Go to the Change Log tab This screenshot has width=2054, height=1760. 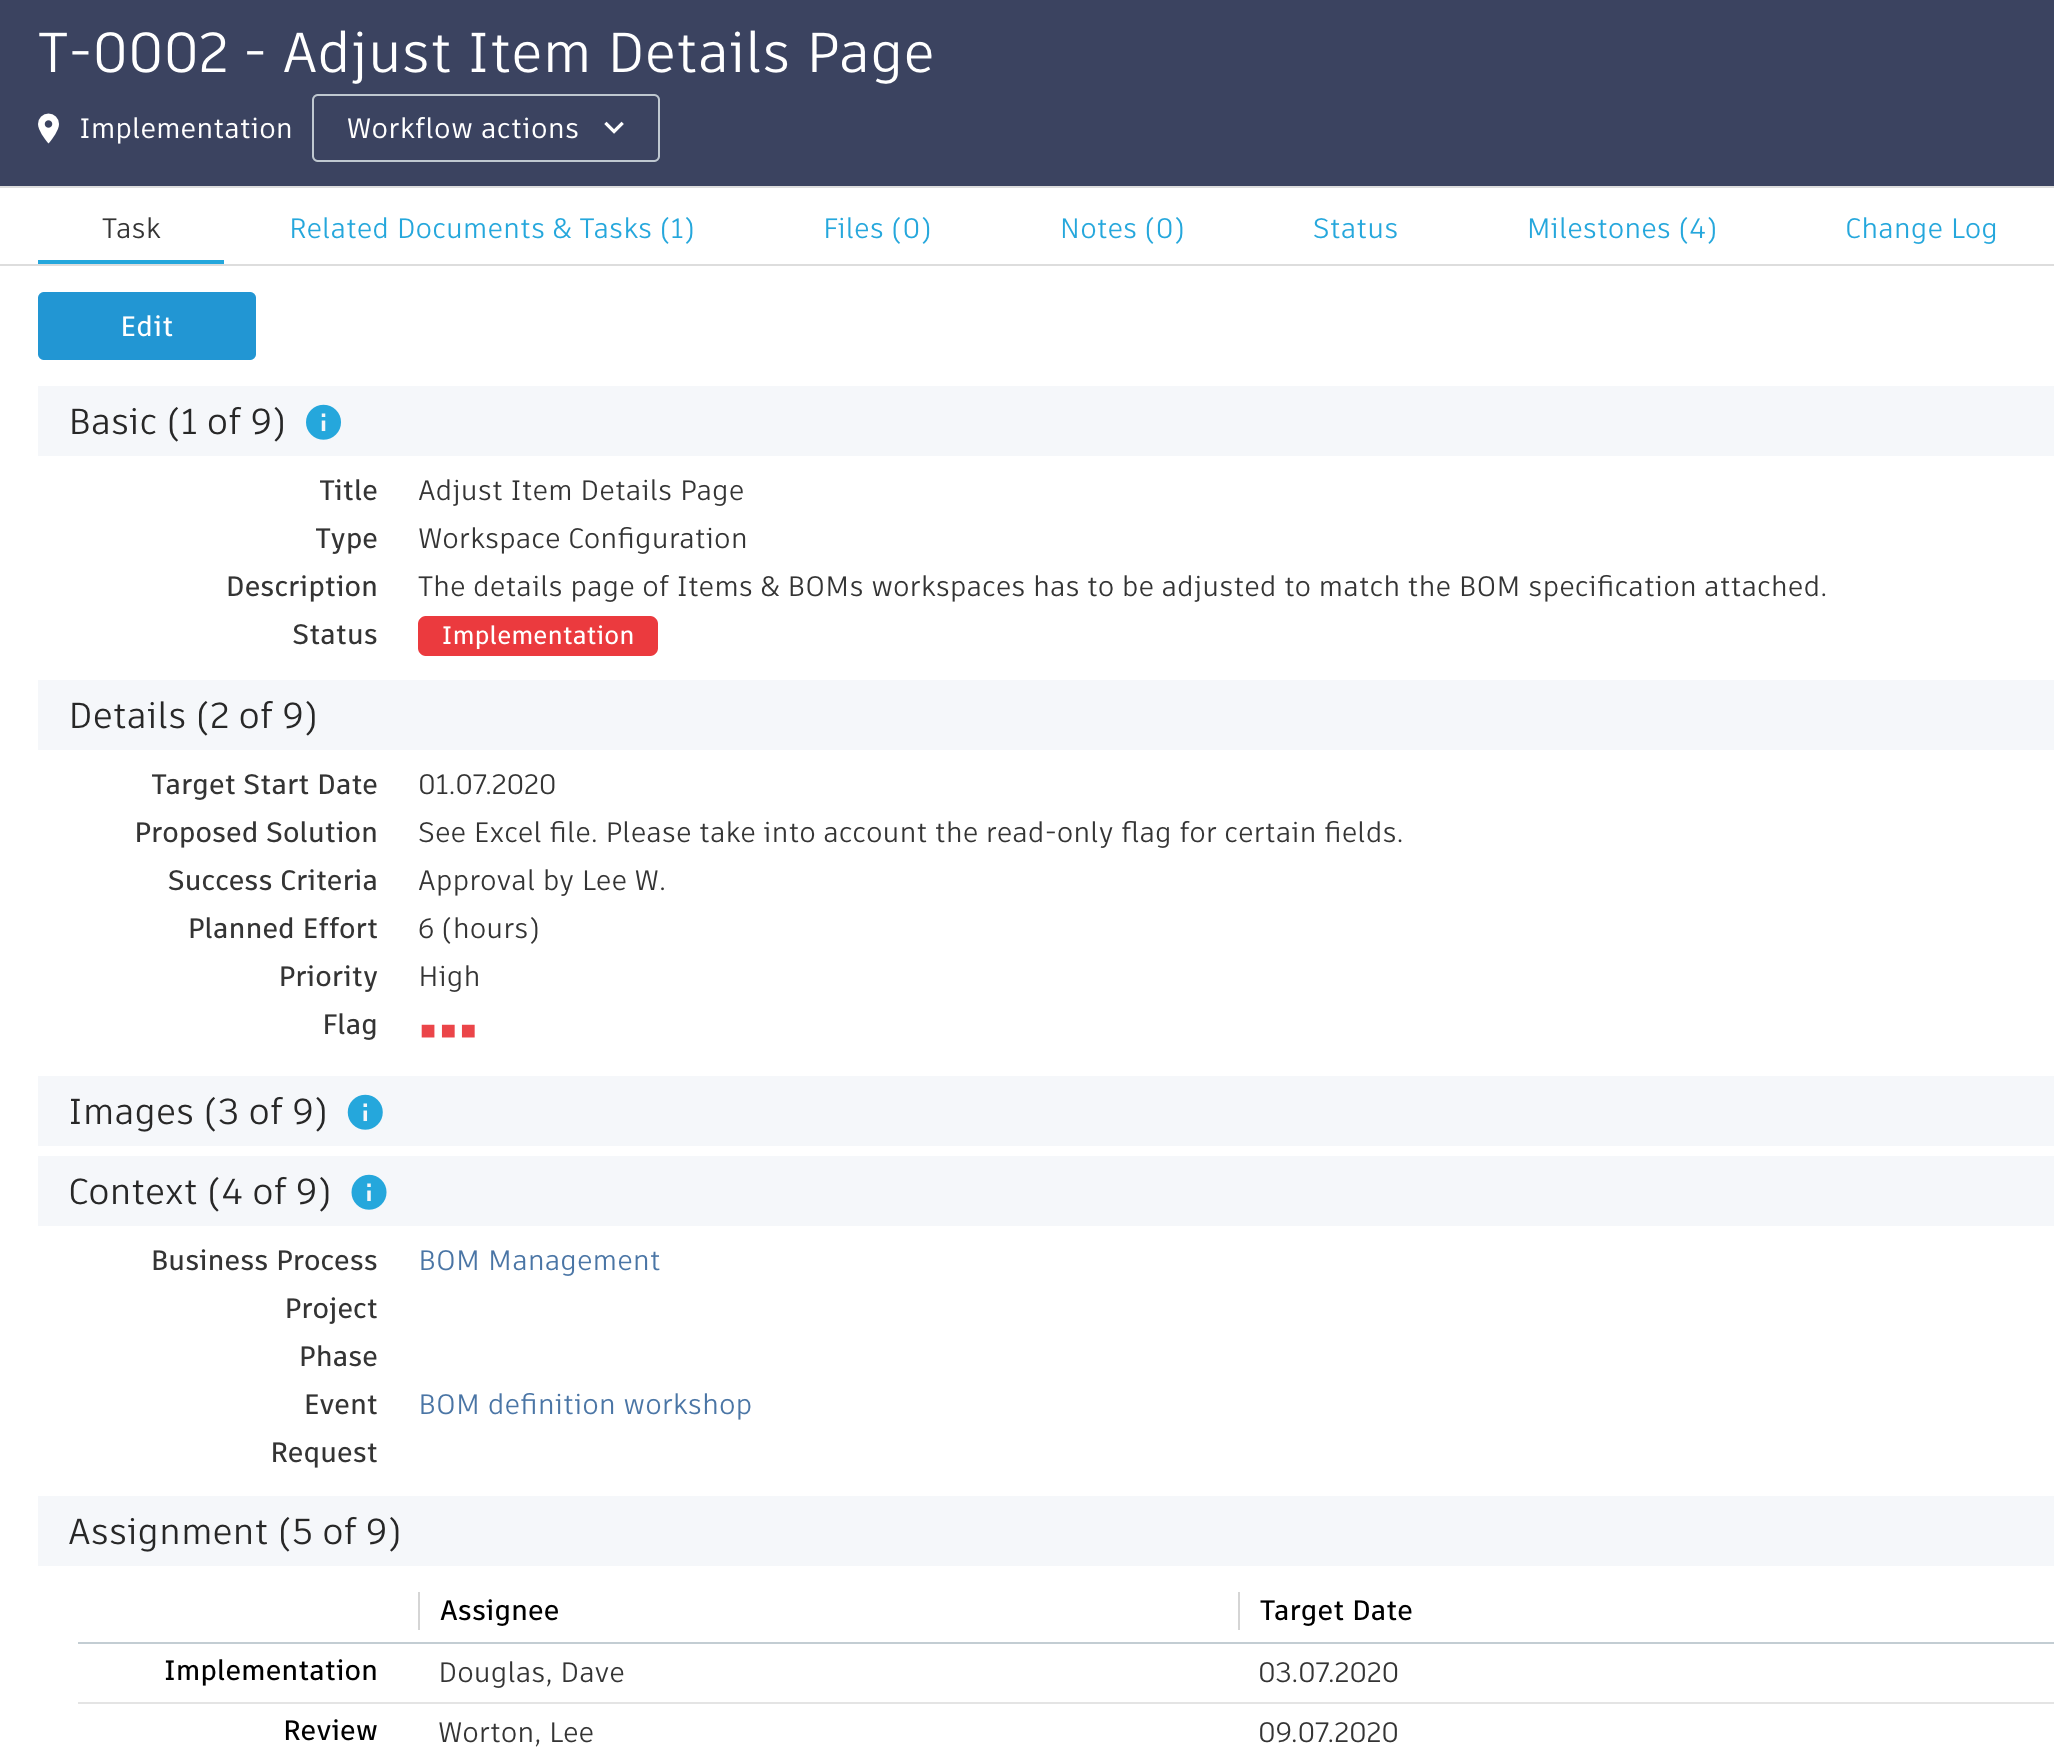click(1920, 229)
